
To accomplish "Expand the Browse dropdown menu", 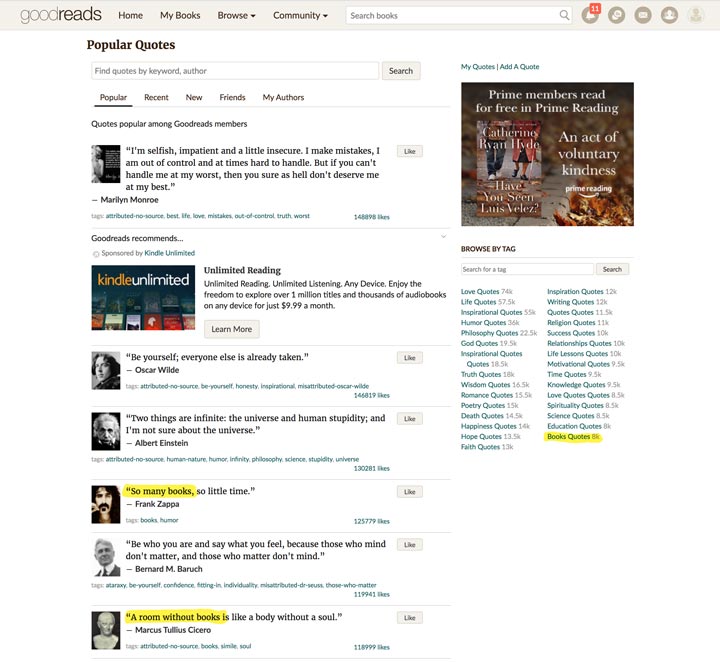I will [x=236, y=15].
